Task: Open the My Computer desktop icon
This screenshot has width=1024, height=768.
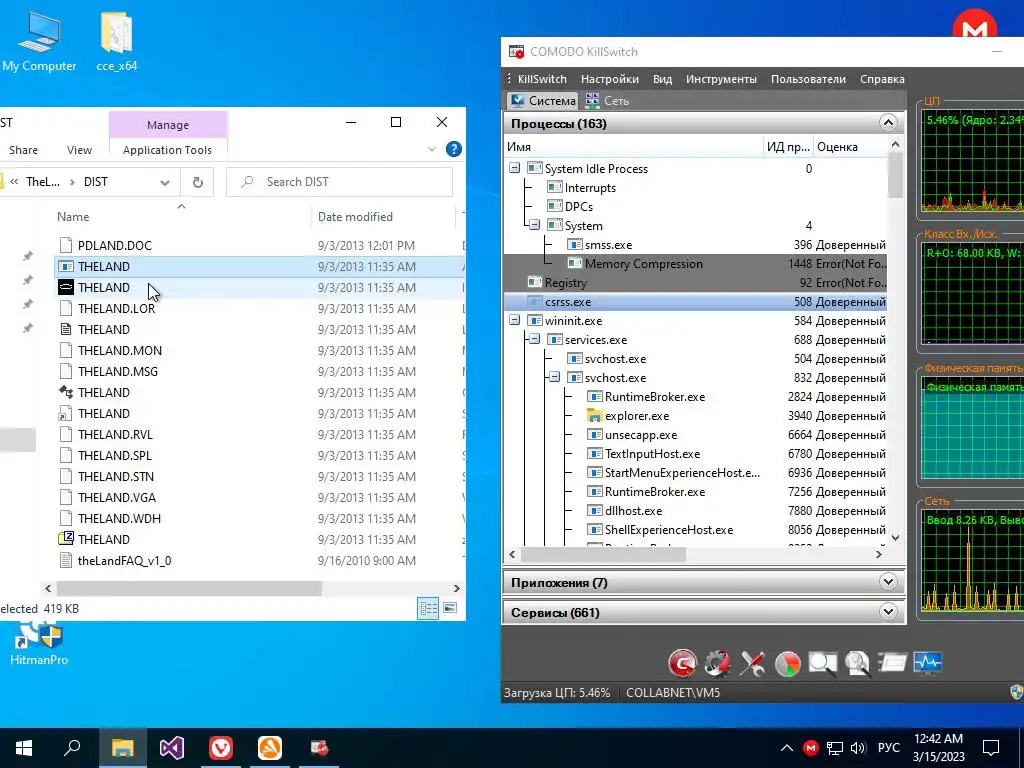Action: (39, 42)
